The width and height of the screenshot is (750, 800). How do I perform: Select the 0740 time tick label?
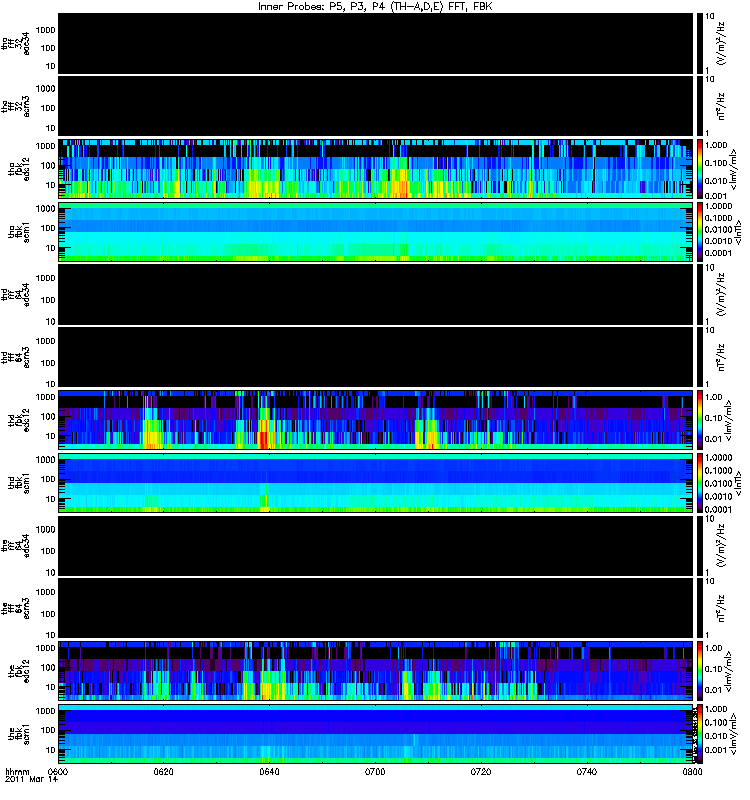(587, 771)
